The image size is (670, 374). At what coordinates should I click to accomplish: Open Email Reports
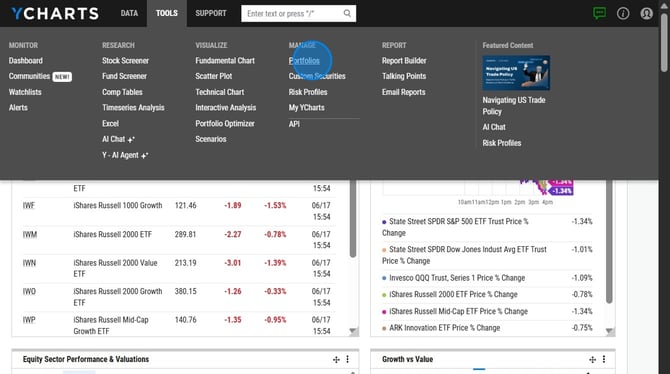point(403,92)
